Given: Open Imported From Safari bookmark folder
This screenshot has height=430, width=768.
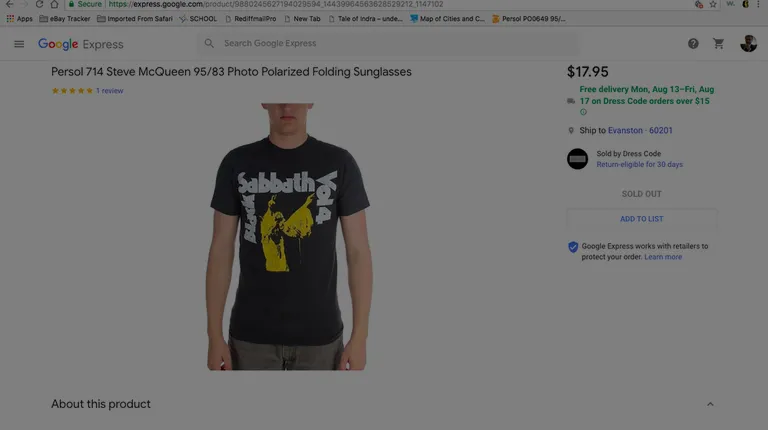Looking at the screenshot, I should tap(135, 19).
